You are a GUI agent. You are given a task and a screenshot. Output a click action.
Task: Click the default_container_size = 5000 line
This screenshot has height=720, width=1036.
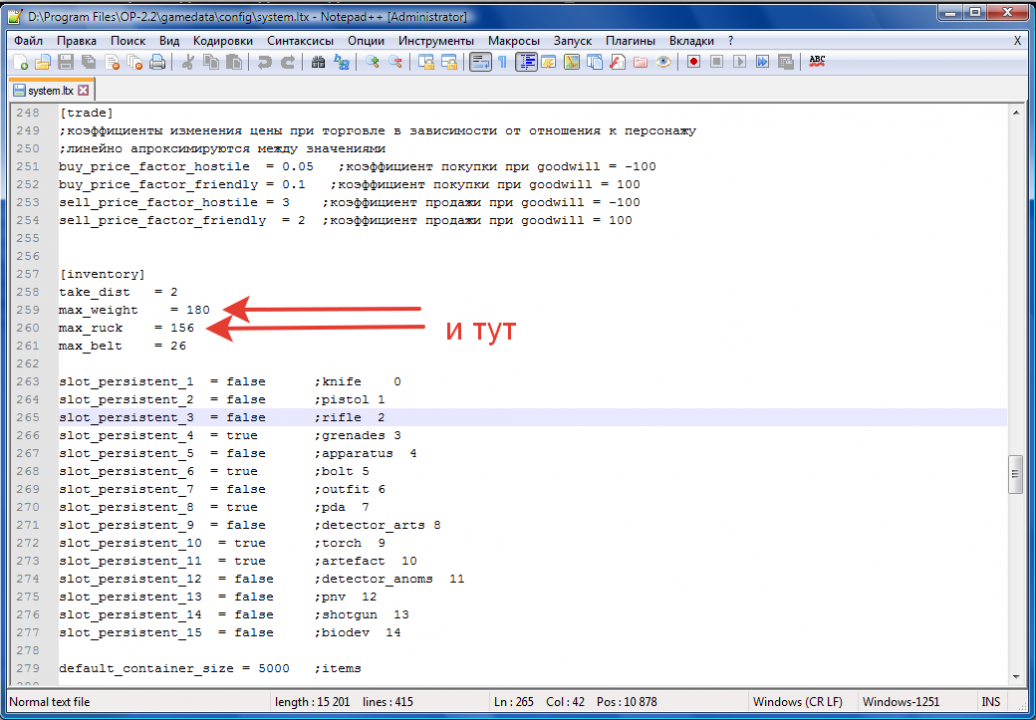pos(209,668)
